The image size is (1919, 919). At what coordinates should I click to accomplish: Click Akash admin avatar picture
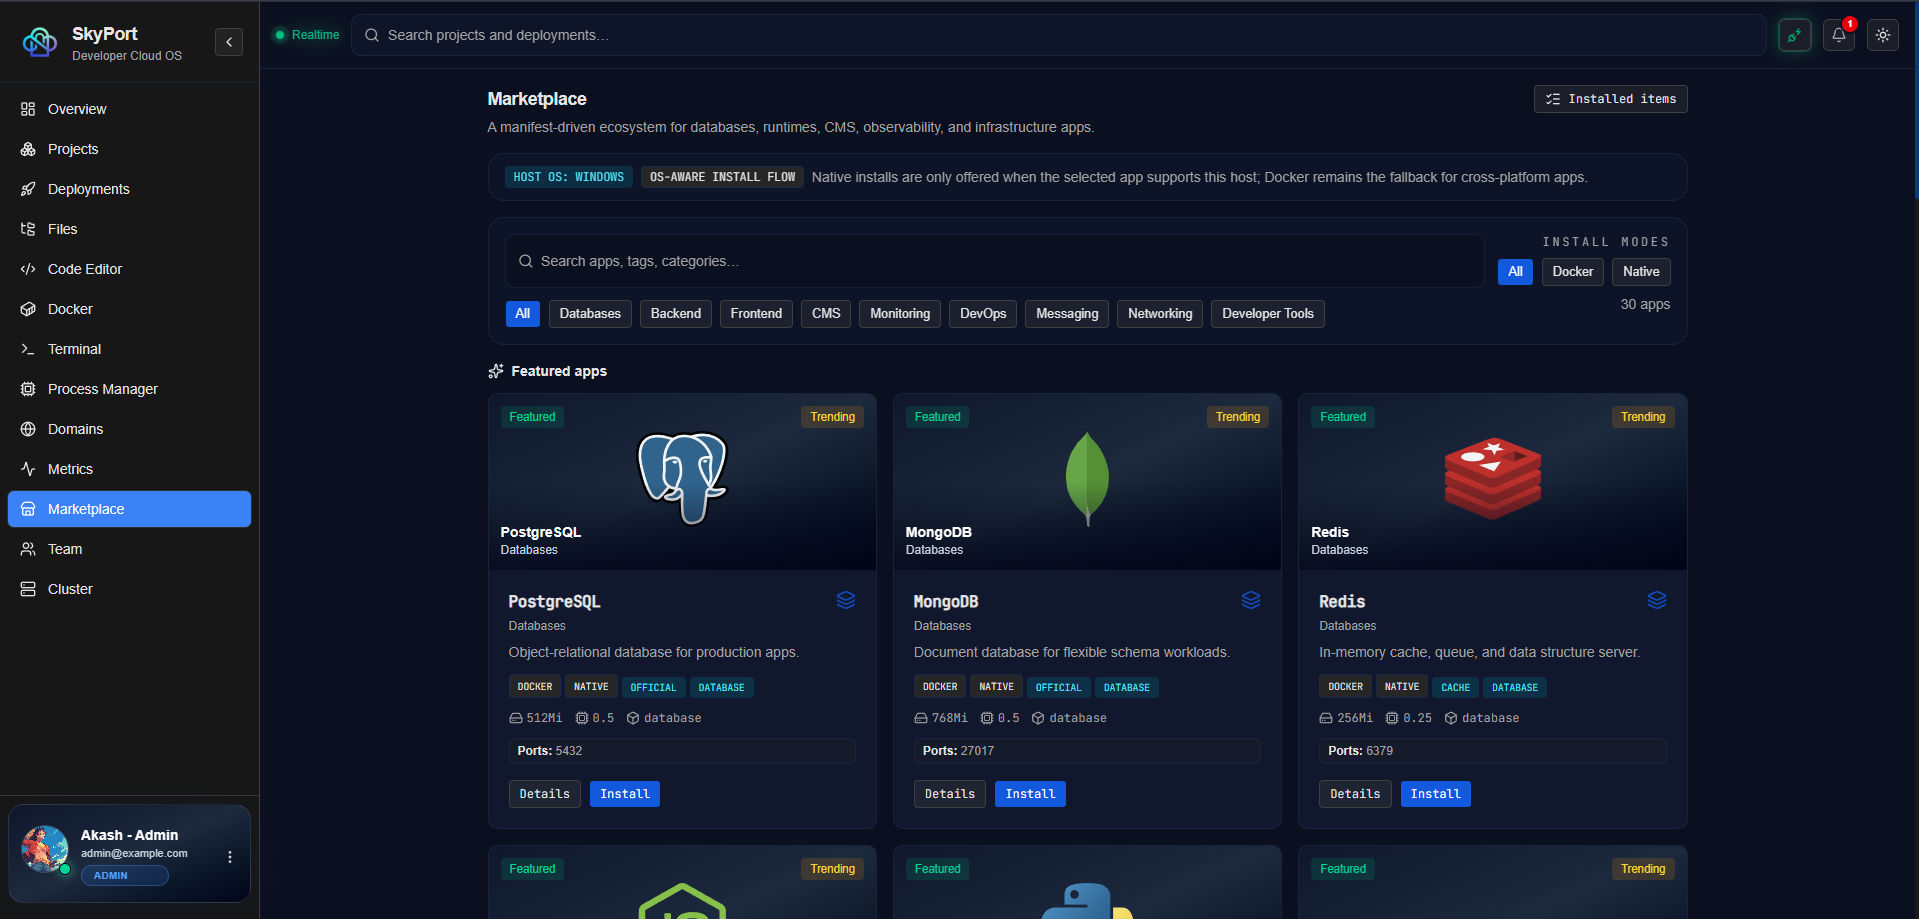pos(45,849)
